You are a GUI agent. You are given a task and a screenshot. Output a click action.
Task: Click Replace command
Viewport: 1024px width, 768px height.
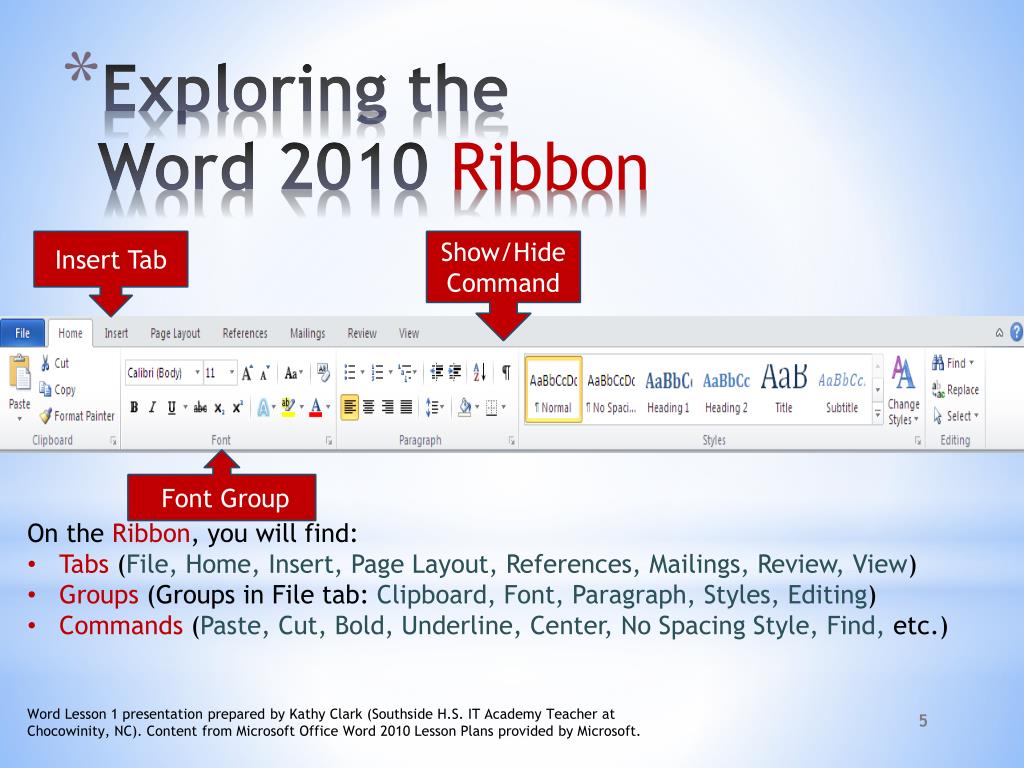click(955, 389)
